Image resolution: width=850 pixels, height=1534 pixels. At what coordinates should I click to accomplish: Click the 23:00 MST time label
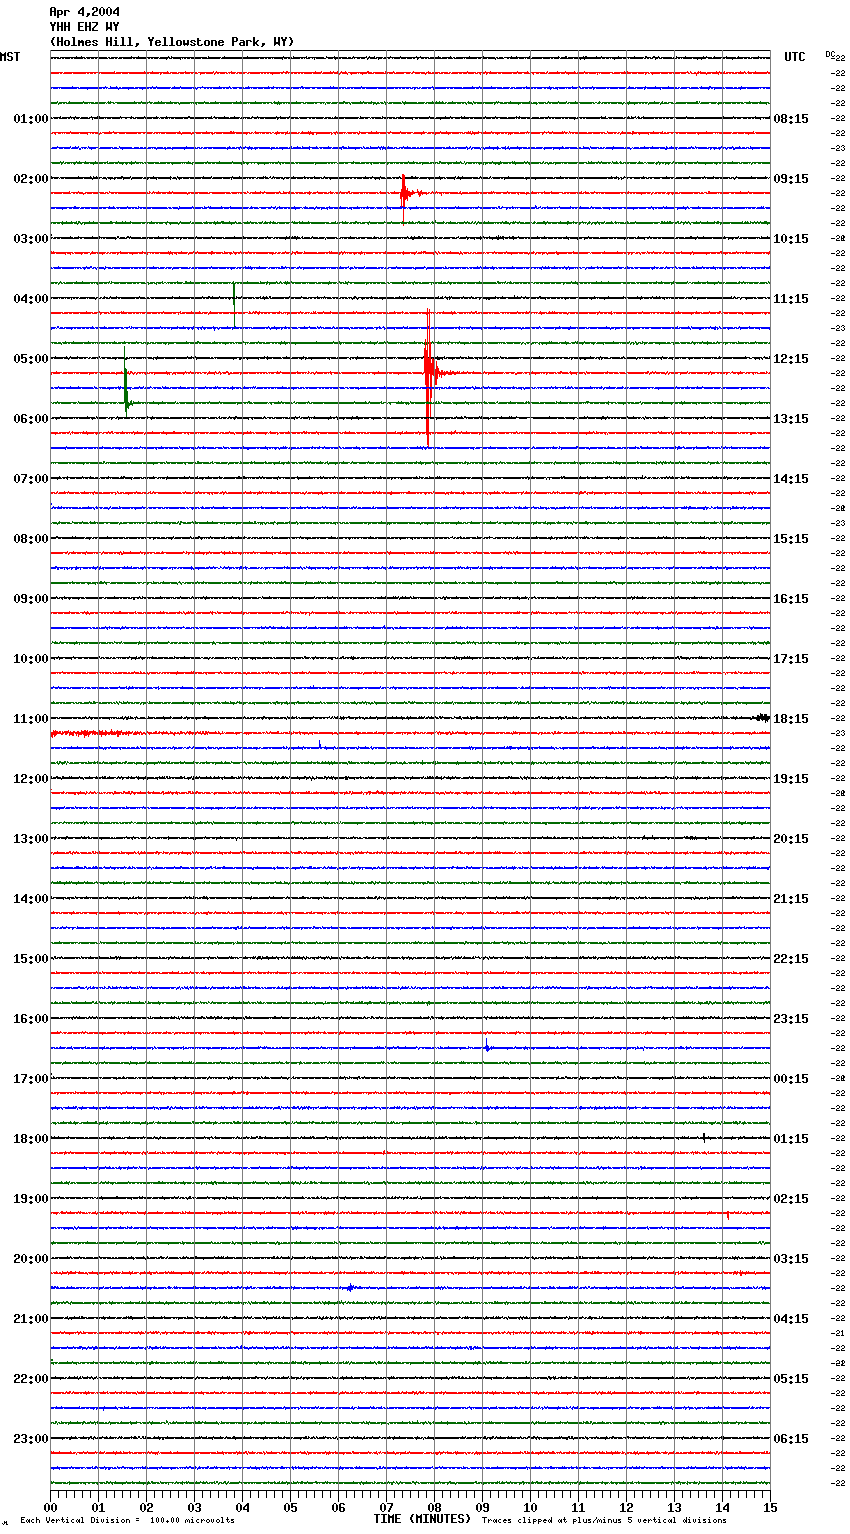pyautogui.click(x=31, y=1439)
